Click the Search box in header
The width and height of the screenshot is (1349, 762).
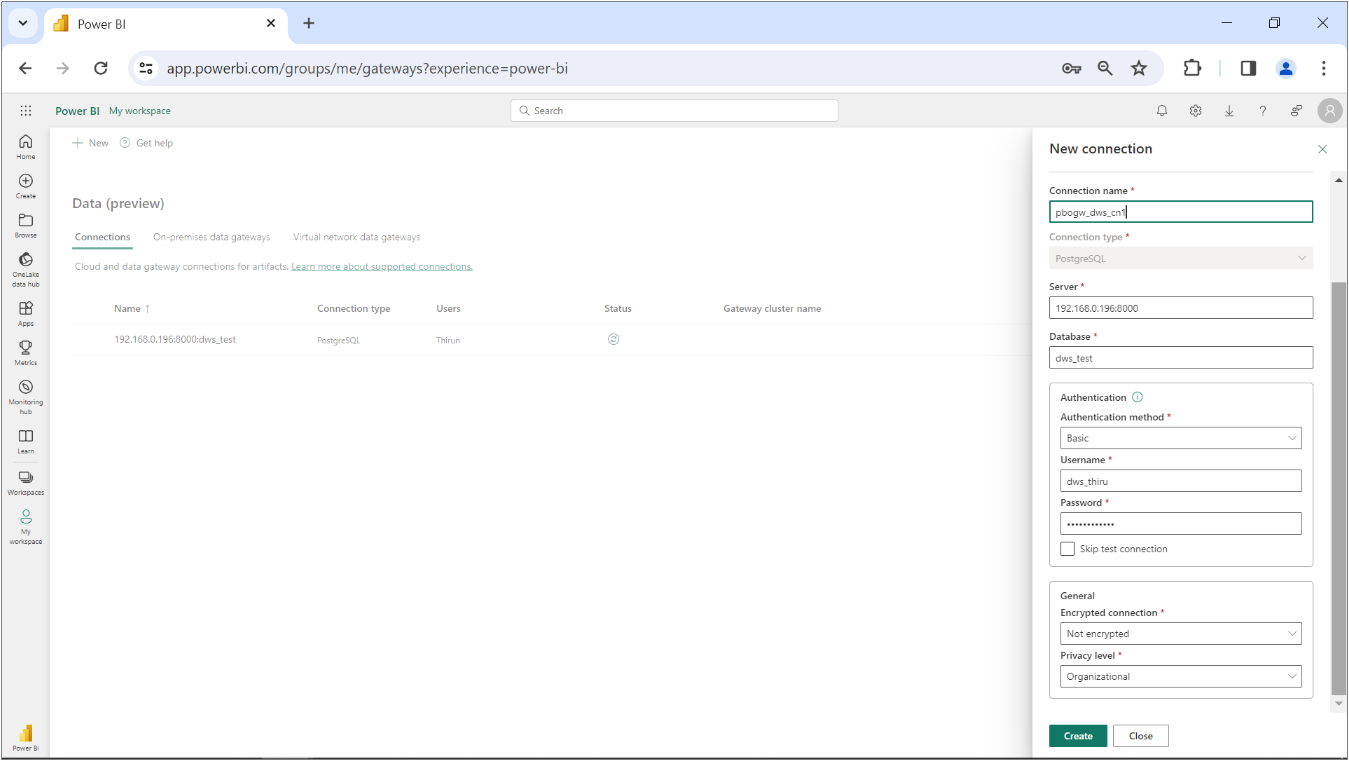674,111
